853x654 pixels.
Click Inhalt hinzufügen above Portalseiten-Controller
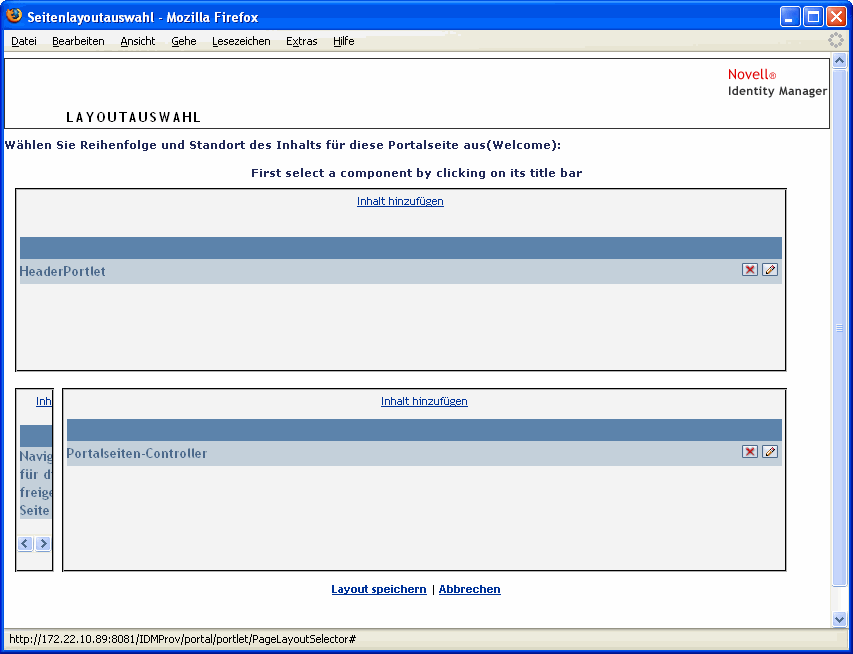[424, 402]
